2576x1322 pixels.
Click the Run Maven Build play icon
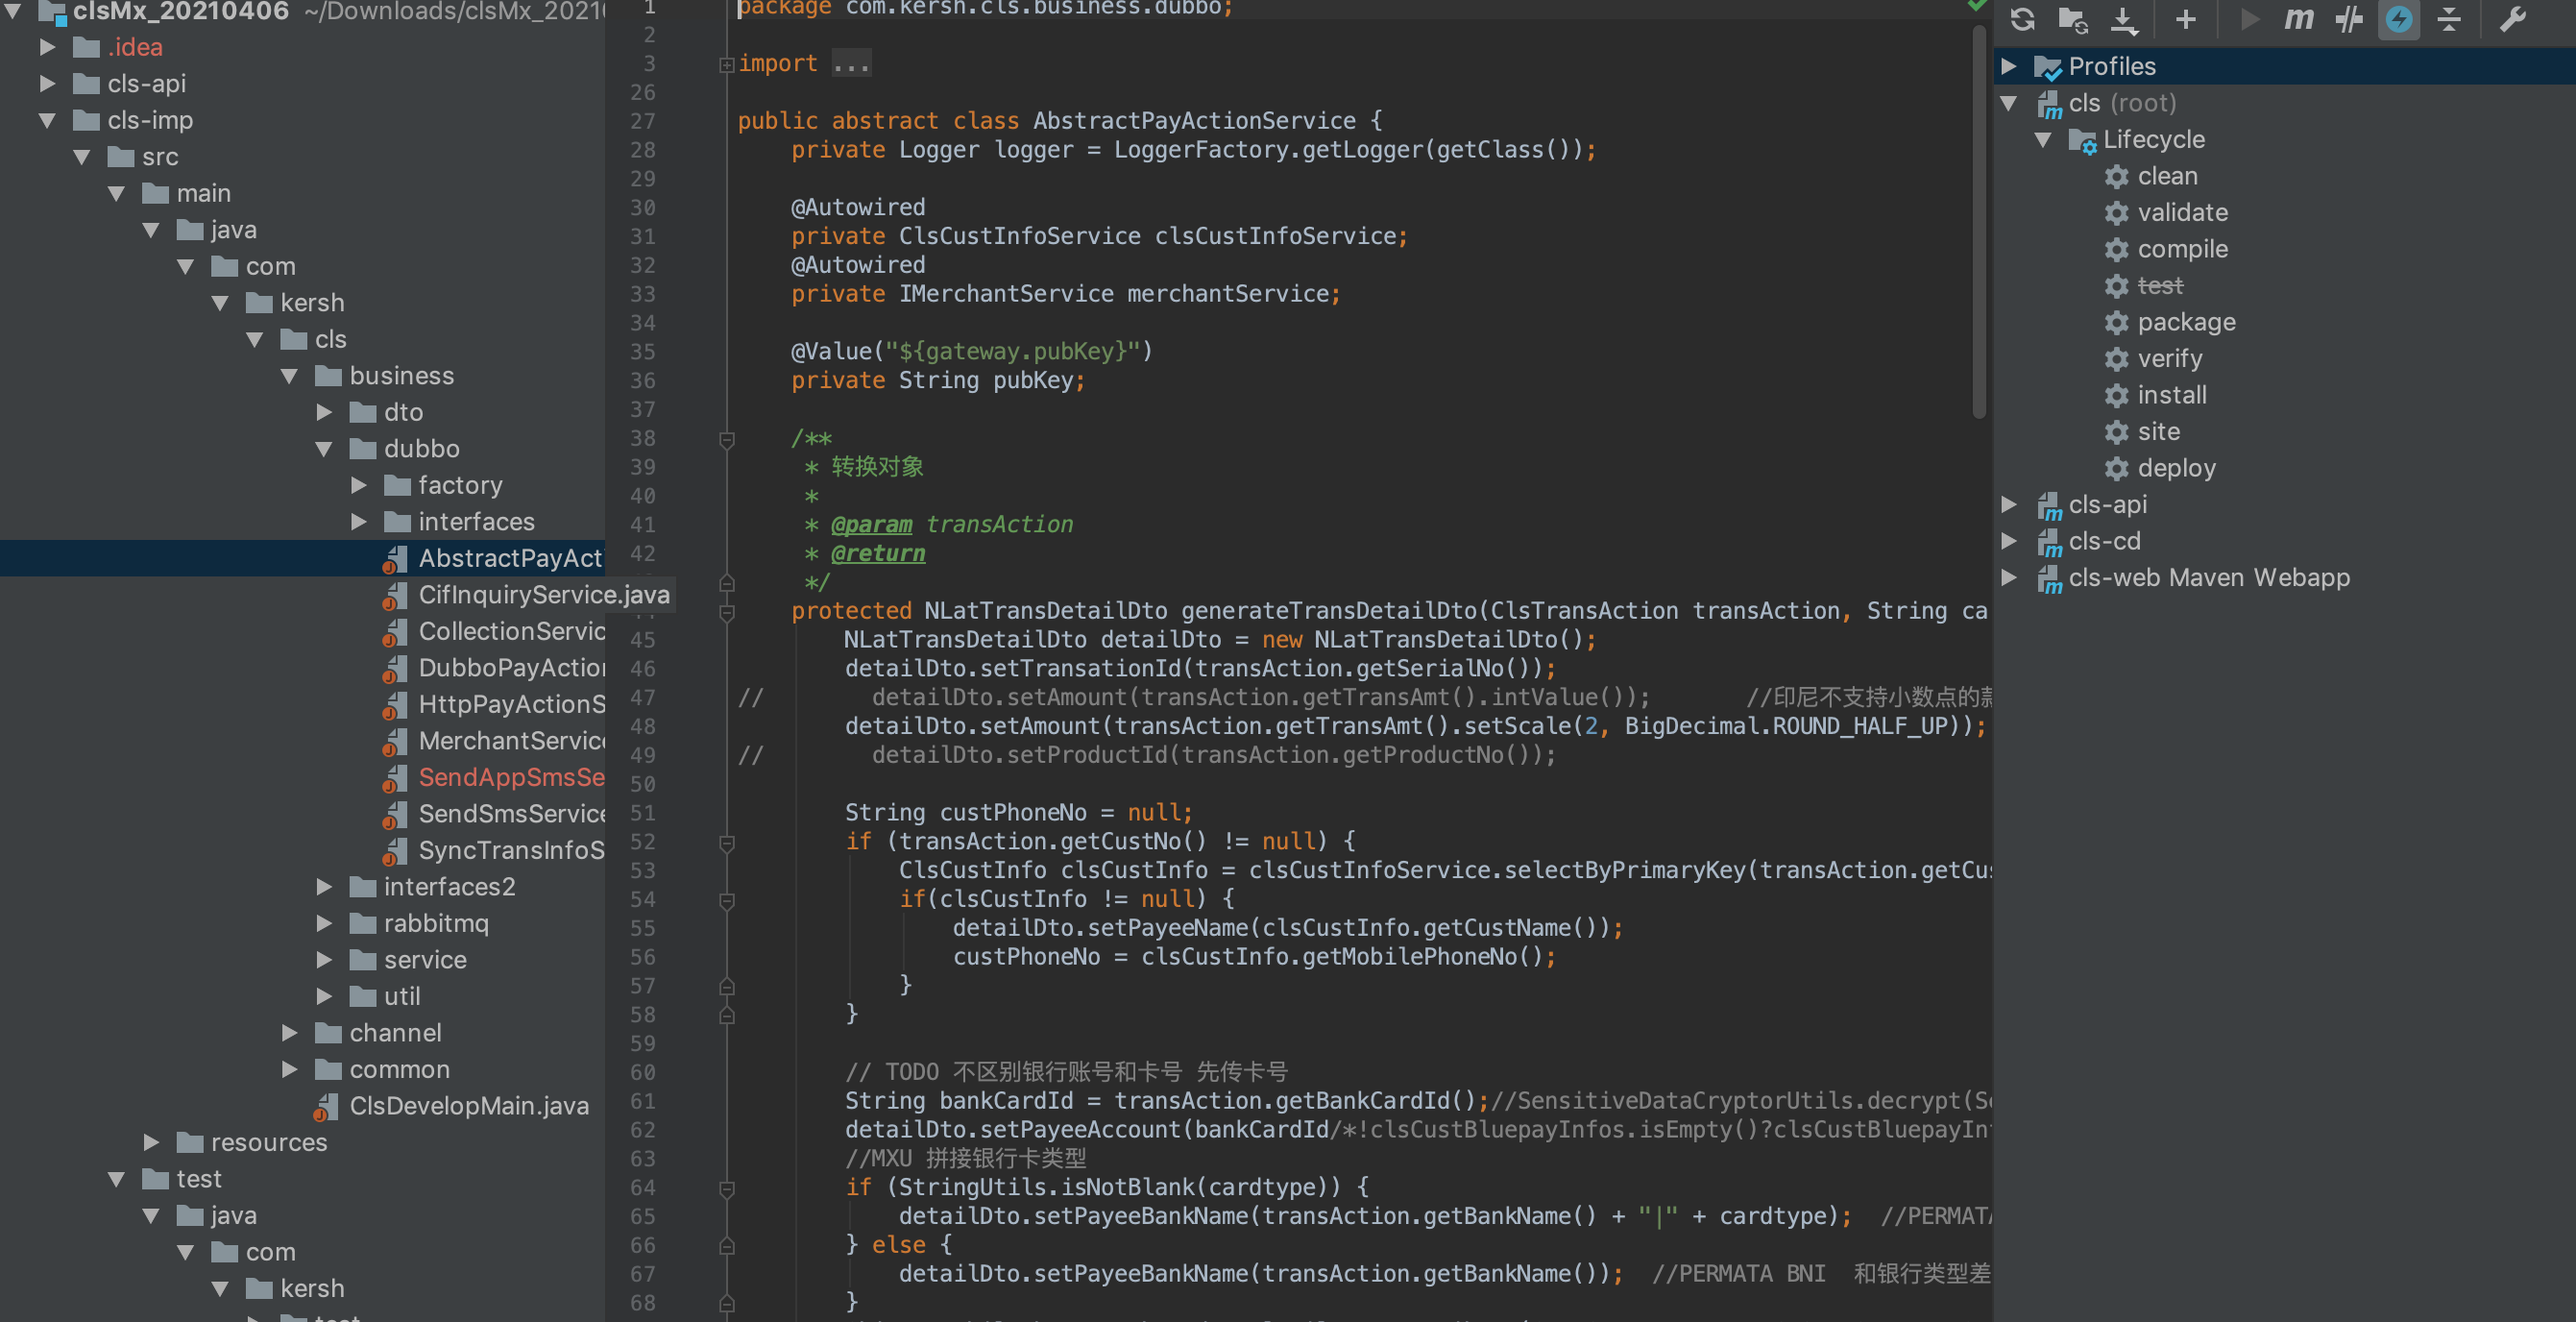[x=2249, y=19]
